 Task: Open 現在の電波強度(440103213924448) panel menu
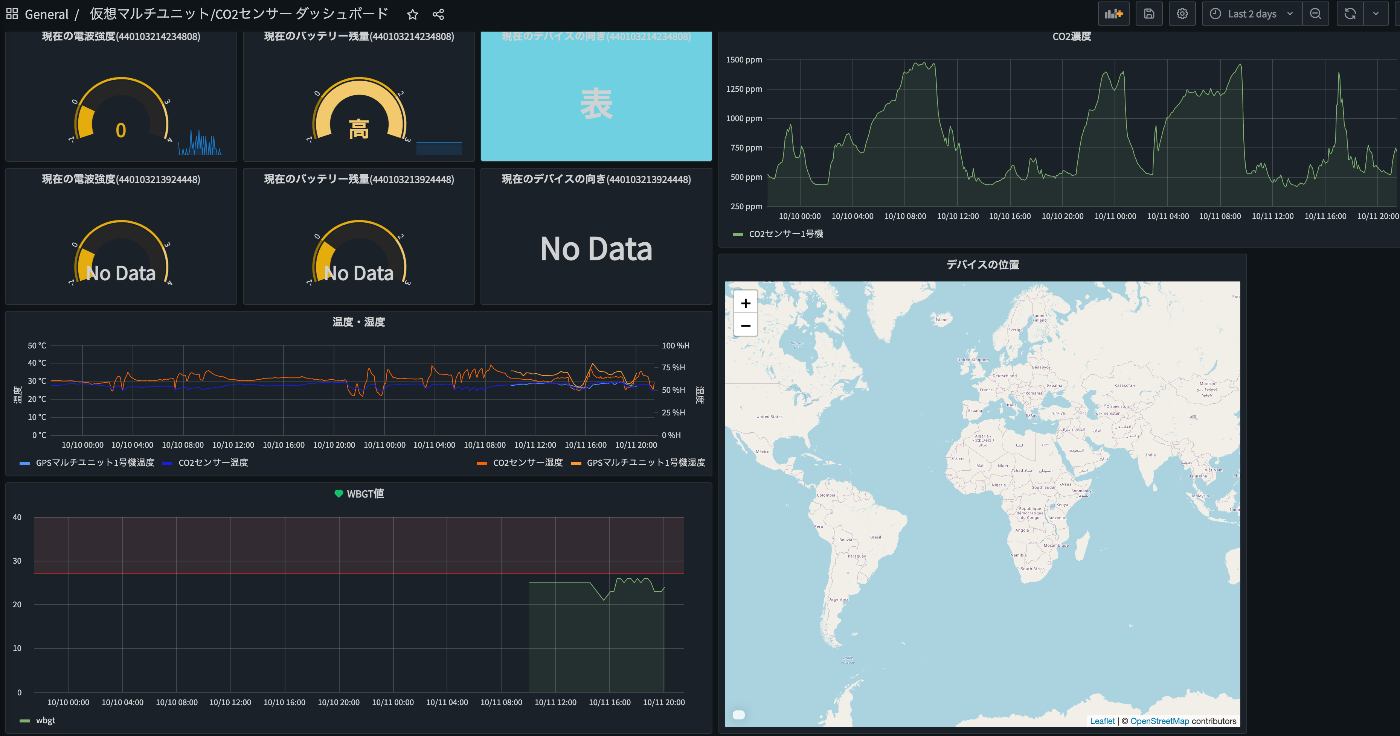click(120, 180)
